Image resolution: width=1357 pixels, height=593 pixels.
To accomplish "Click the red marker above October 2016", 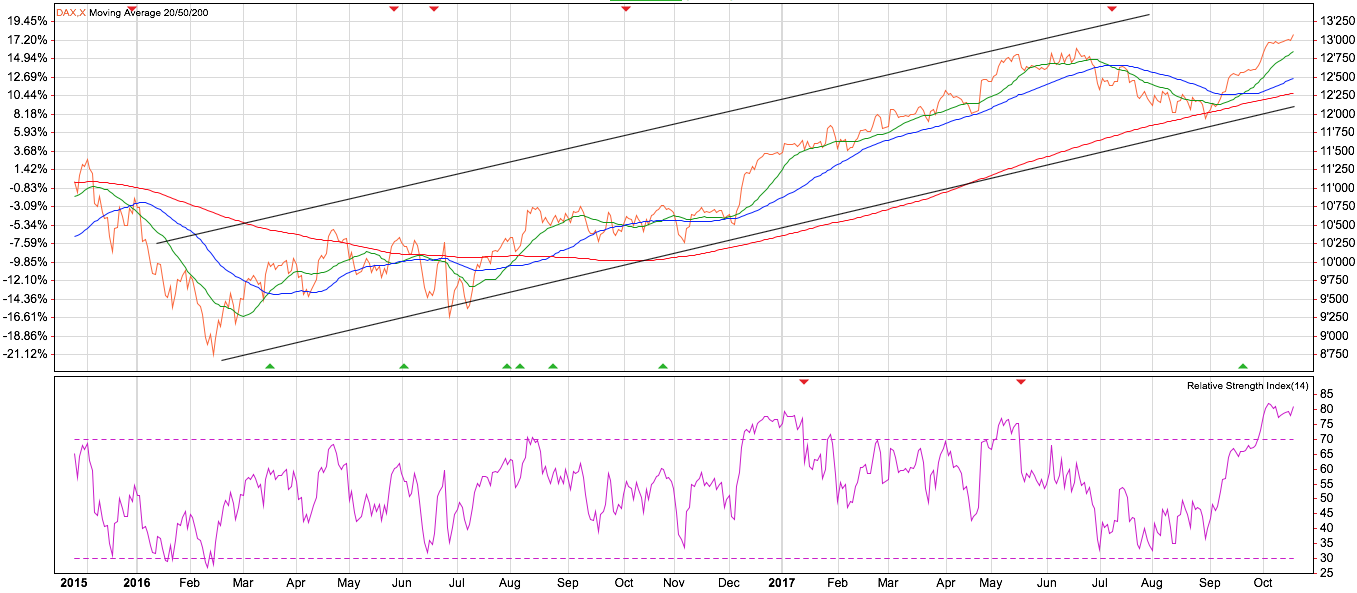I will 625,9.
